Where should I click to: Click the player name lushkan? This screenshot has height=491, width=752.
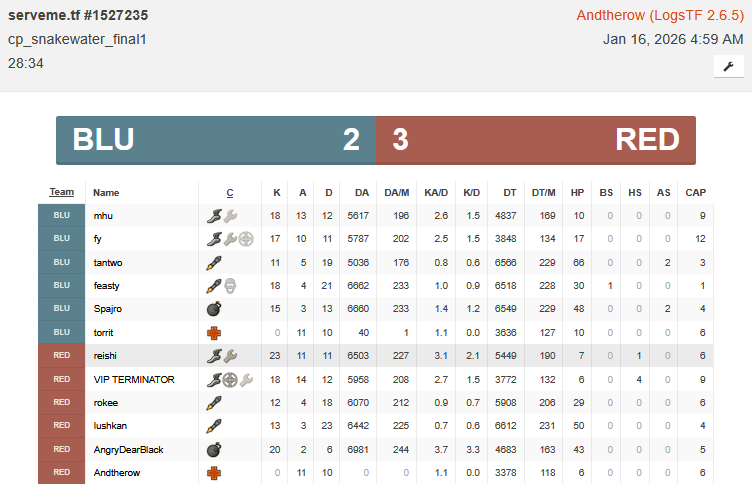111,426
